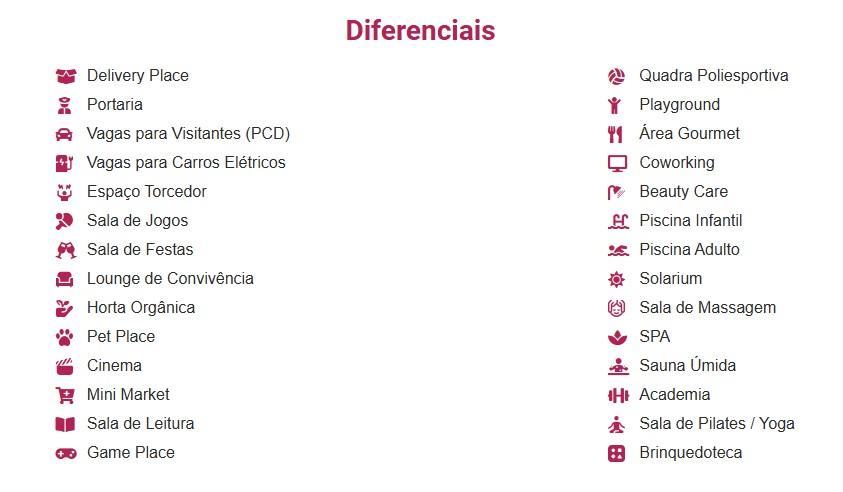Viewport: 843px width, 492px height.
Task: Click the dumbbell Academia icon
Action: [x=618, y=396]
